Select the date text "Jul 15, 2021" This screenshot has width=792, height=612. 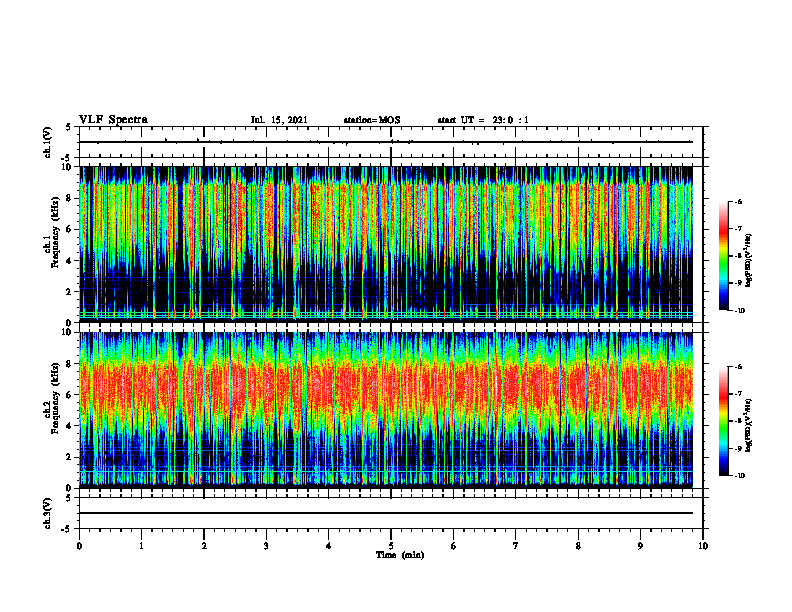[279, 120]
